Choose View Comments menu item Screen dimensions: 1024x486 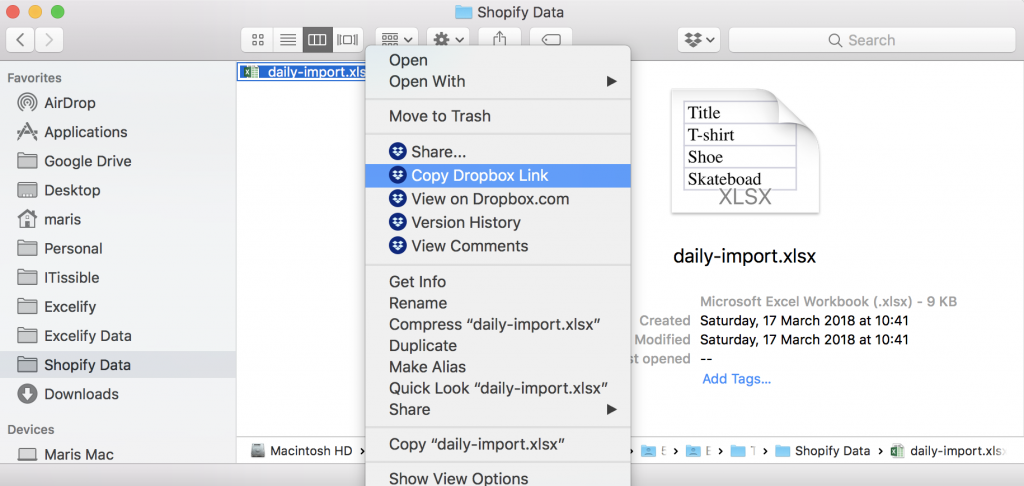[498, 246]
